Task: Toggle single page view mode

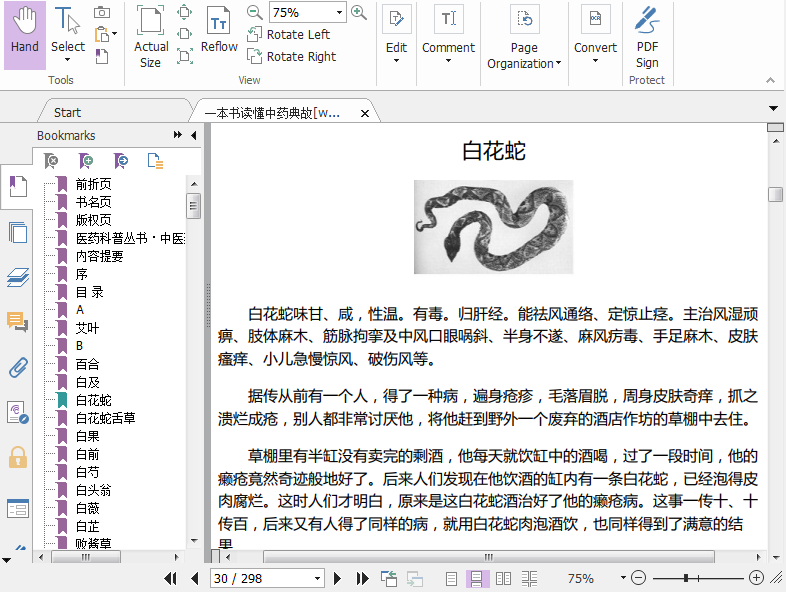Action: (x=452, y=578)
